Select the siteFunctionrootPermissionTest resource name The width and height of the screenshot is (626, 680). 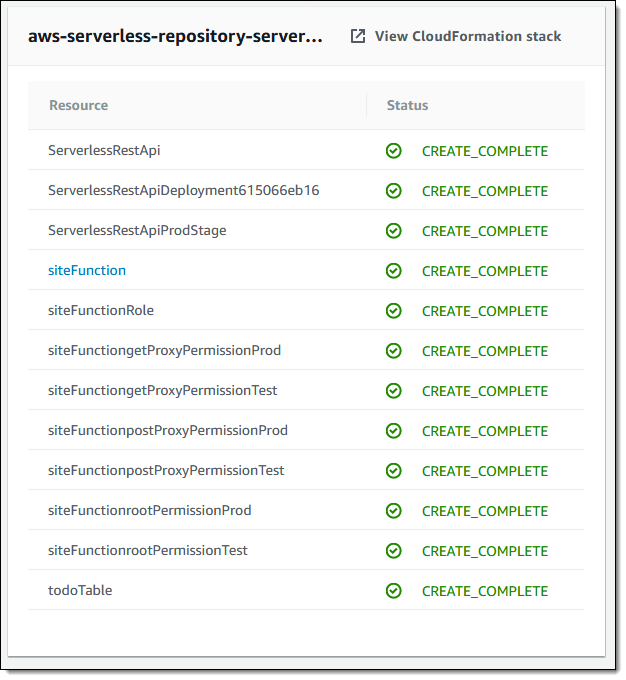tap(148, 551)
